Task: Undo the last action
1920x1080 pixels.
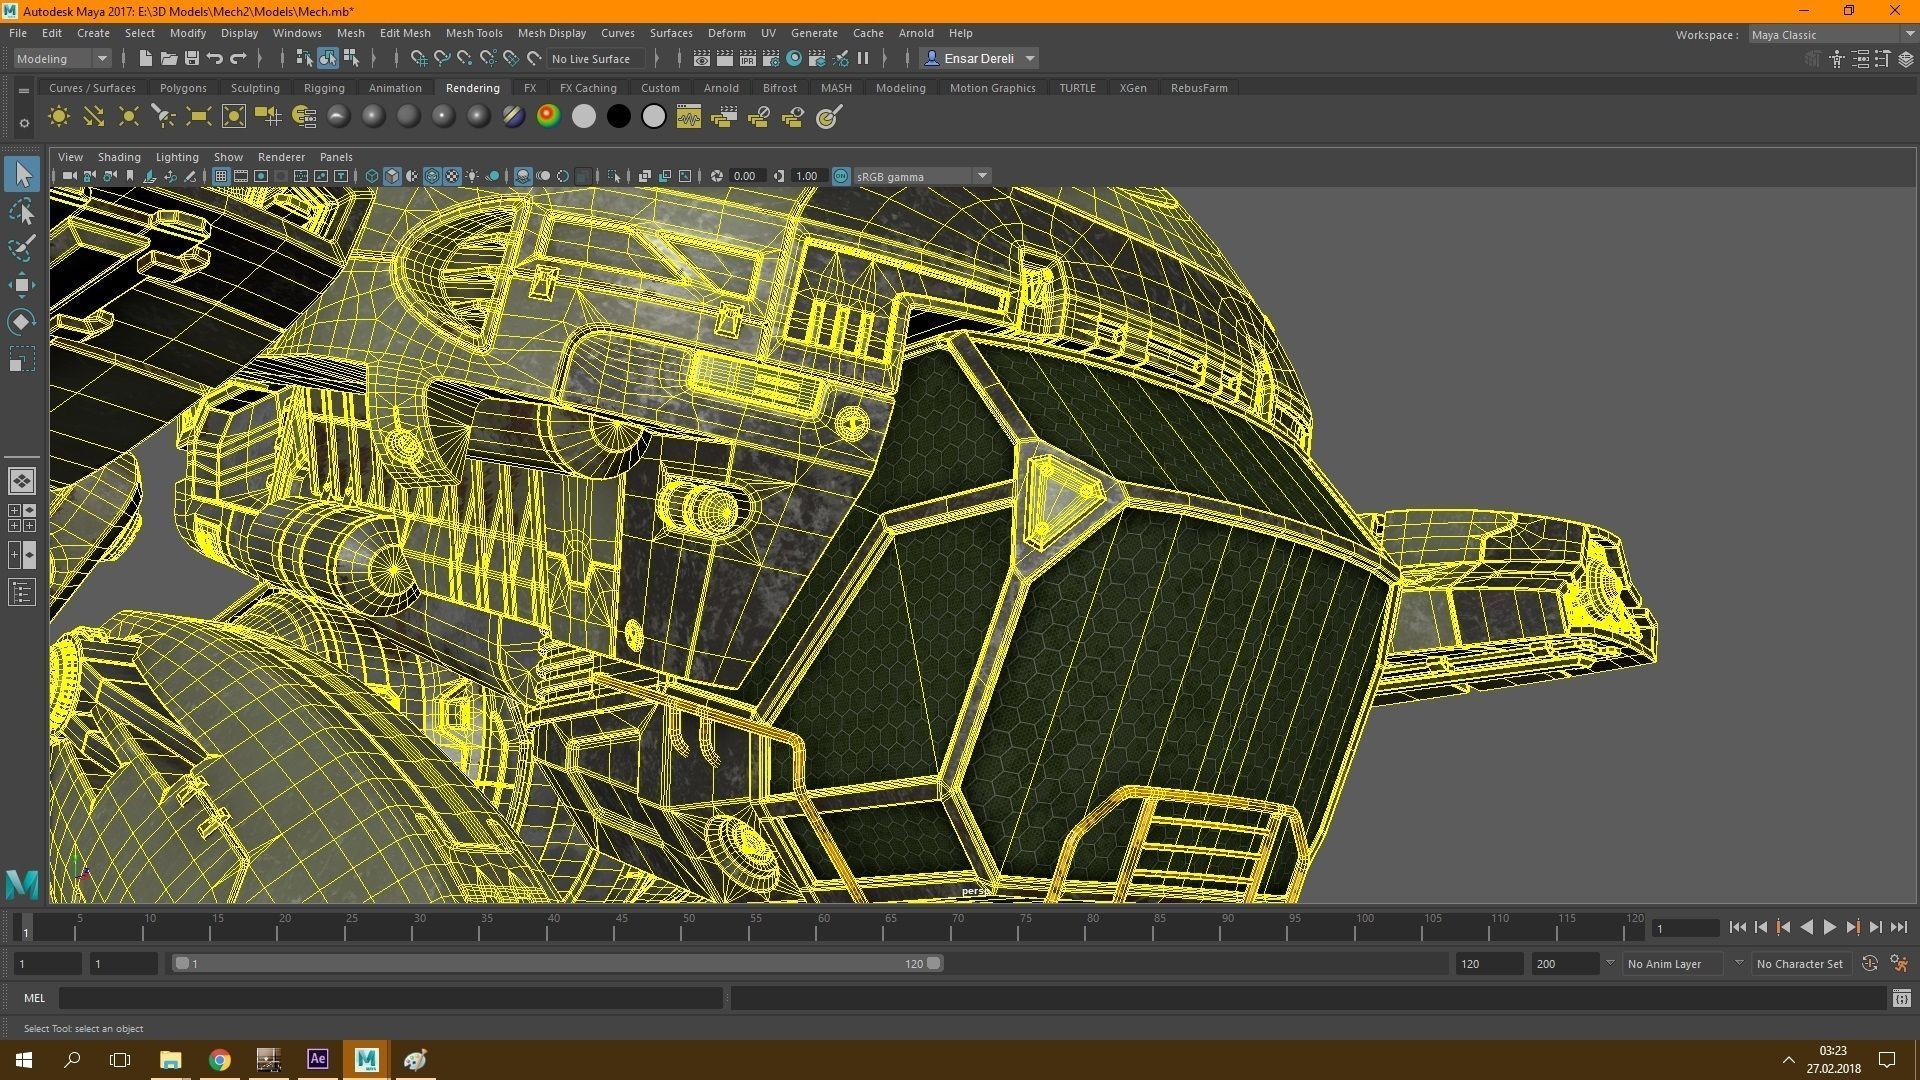Action: pyautogui.click(x=215, y=59)
